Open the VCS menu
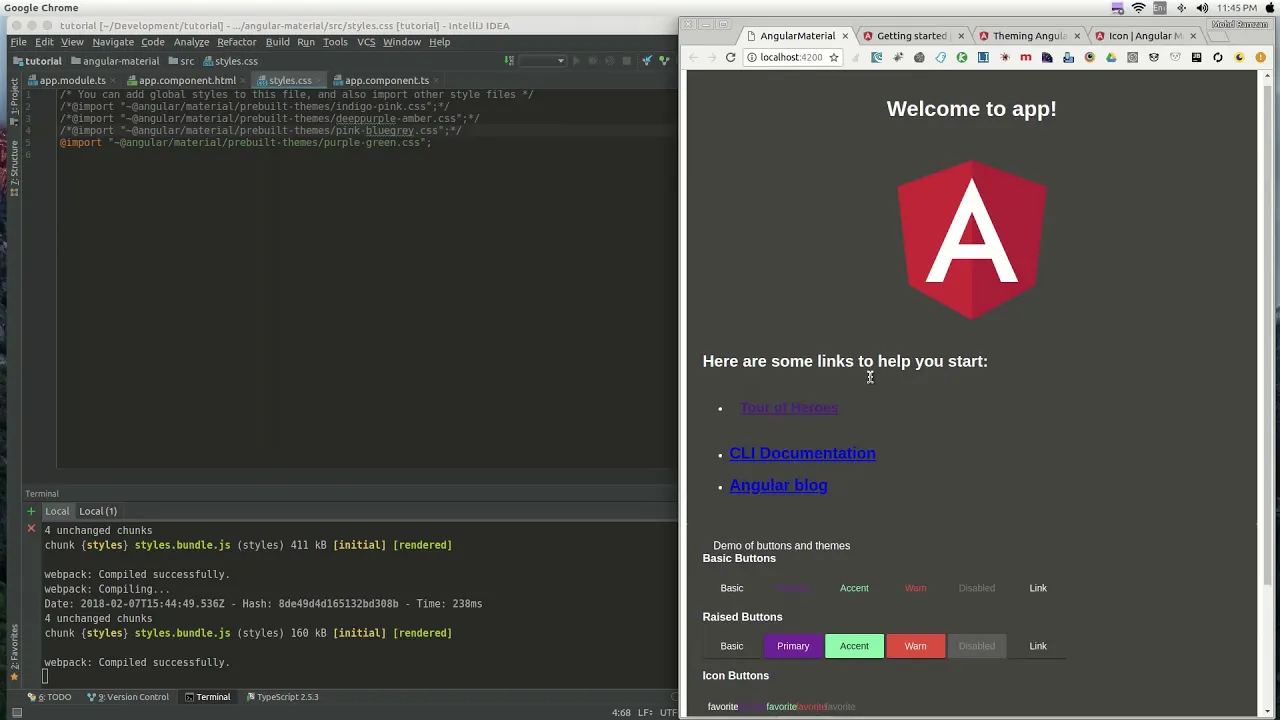 (x=366, y=42)
